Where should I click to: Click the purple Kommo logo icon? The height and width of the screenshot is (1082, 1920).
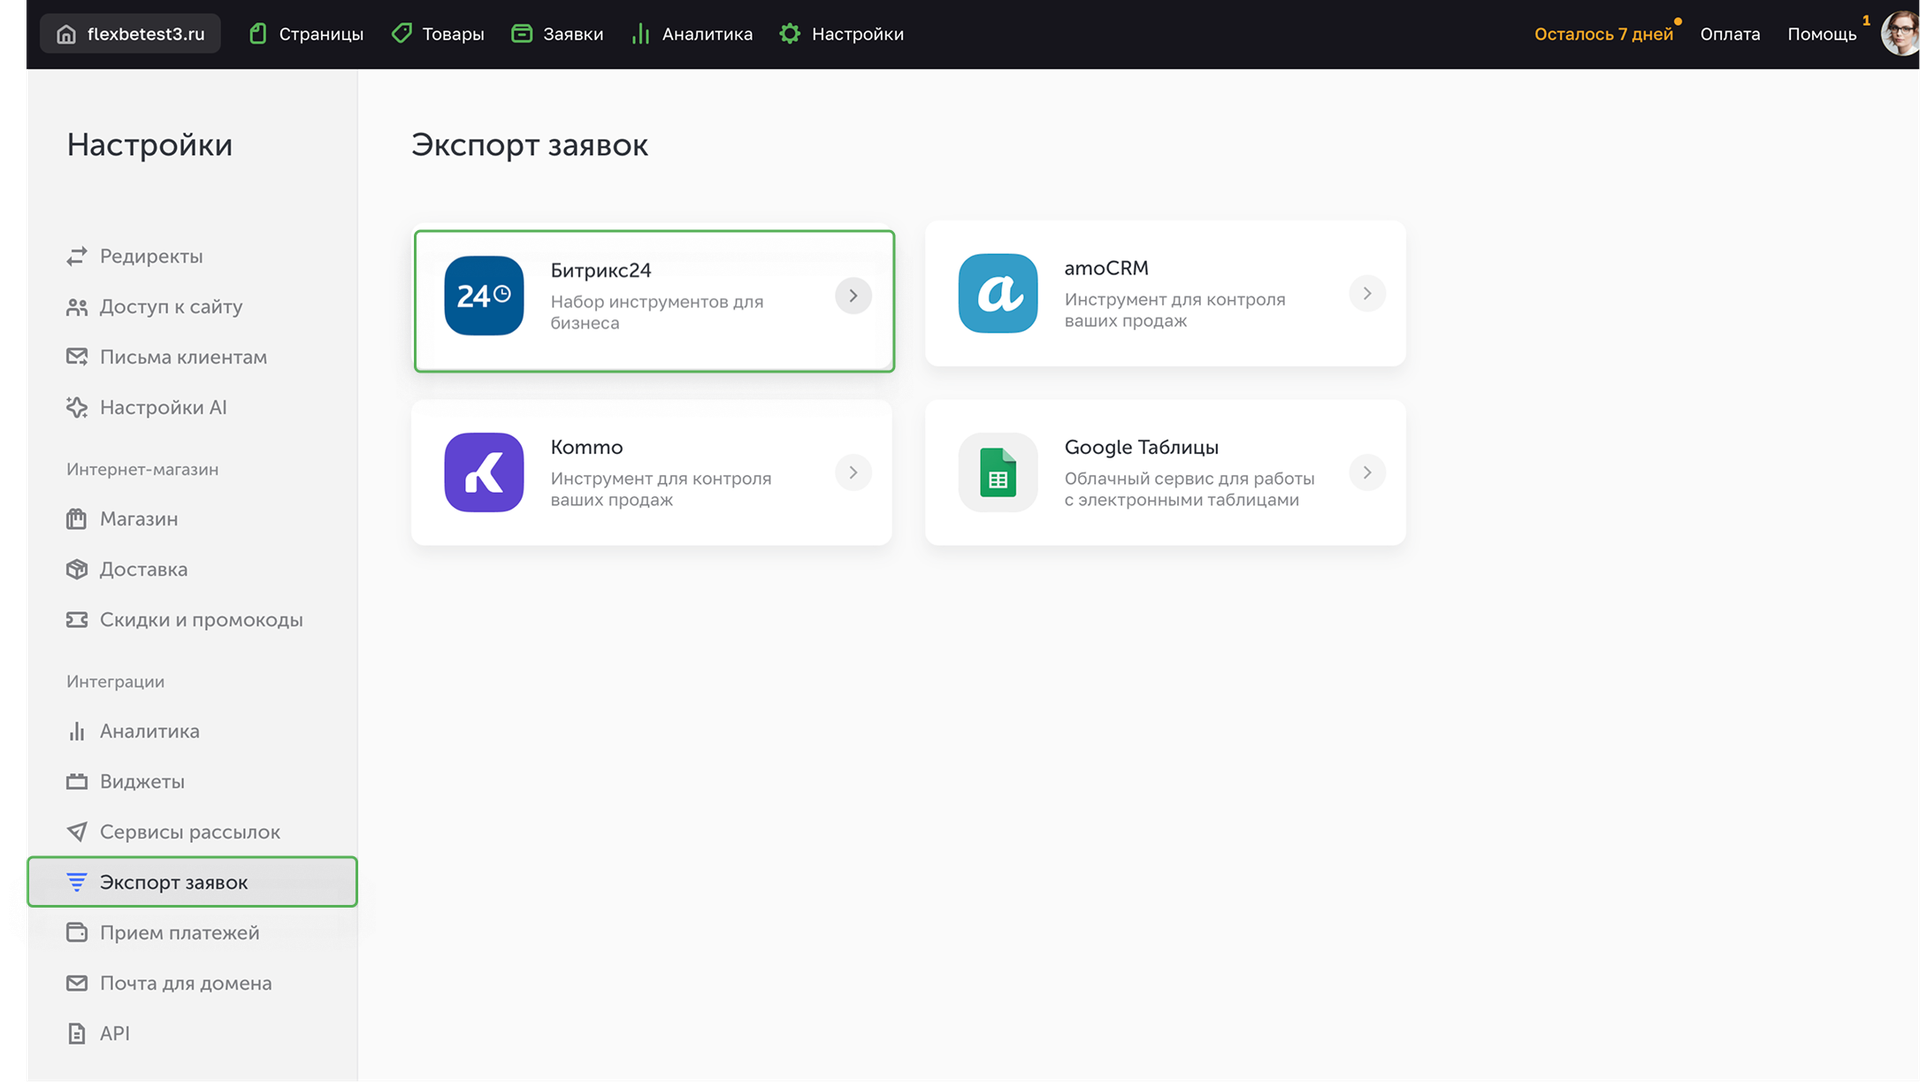(484, 473)
